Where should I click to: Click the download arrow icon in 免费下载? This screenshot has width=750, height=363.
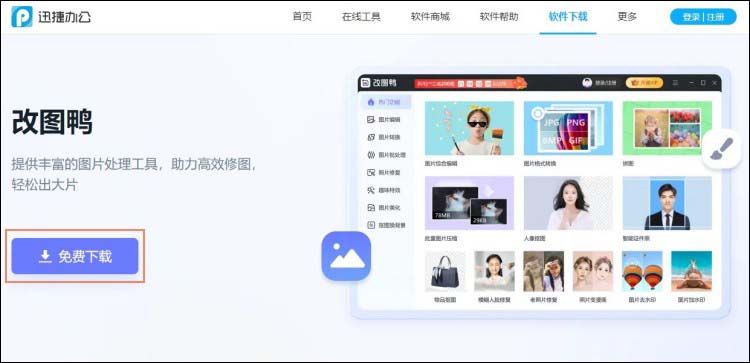(x=45, y=256)
